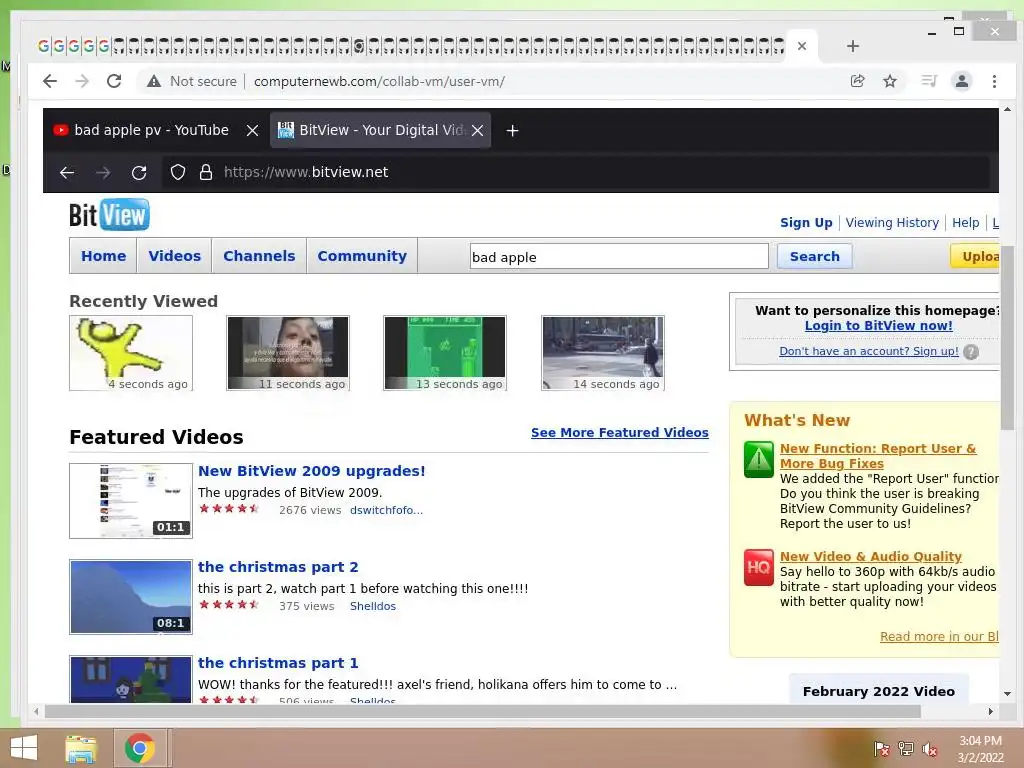Click the bad apple search field
Screen dimensions: 1024x768
619,257
